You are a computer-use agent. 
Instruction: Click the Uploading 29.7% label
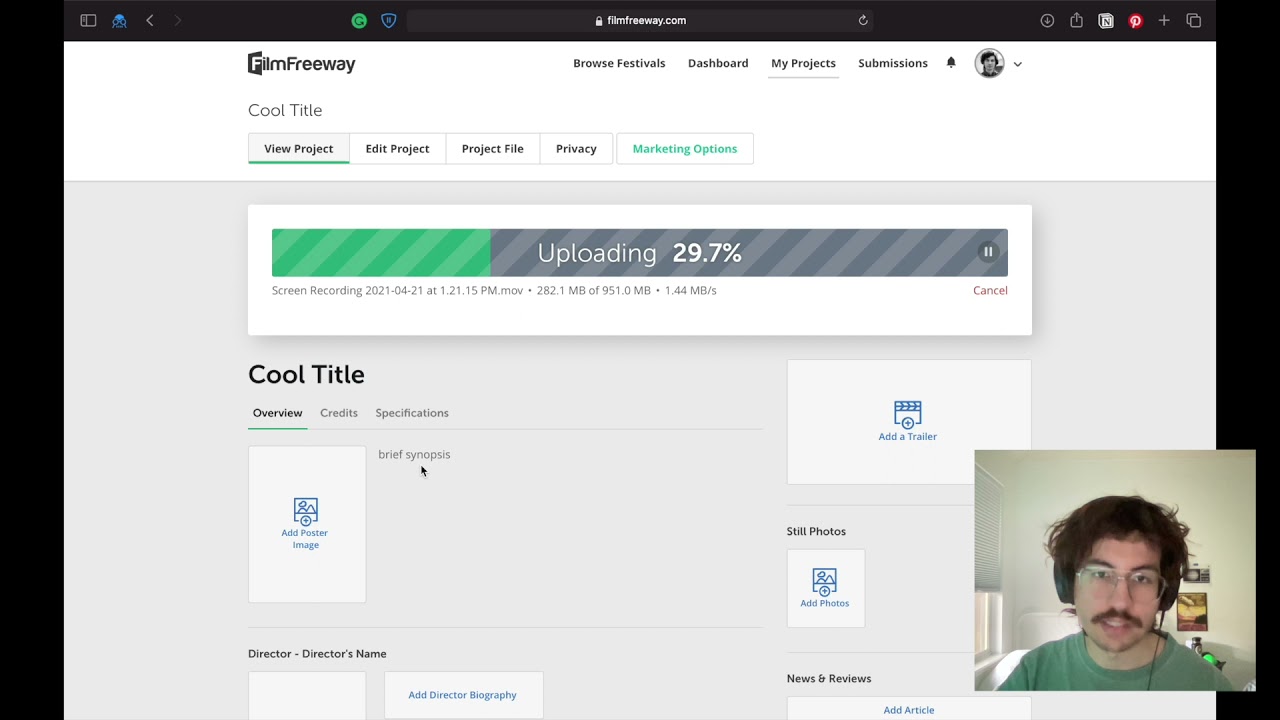639,253
